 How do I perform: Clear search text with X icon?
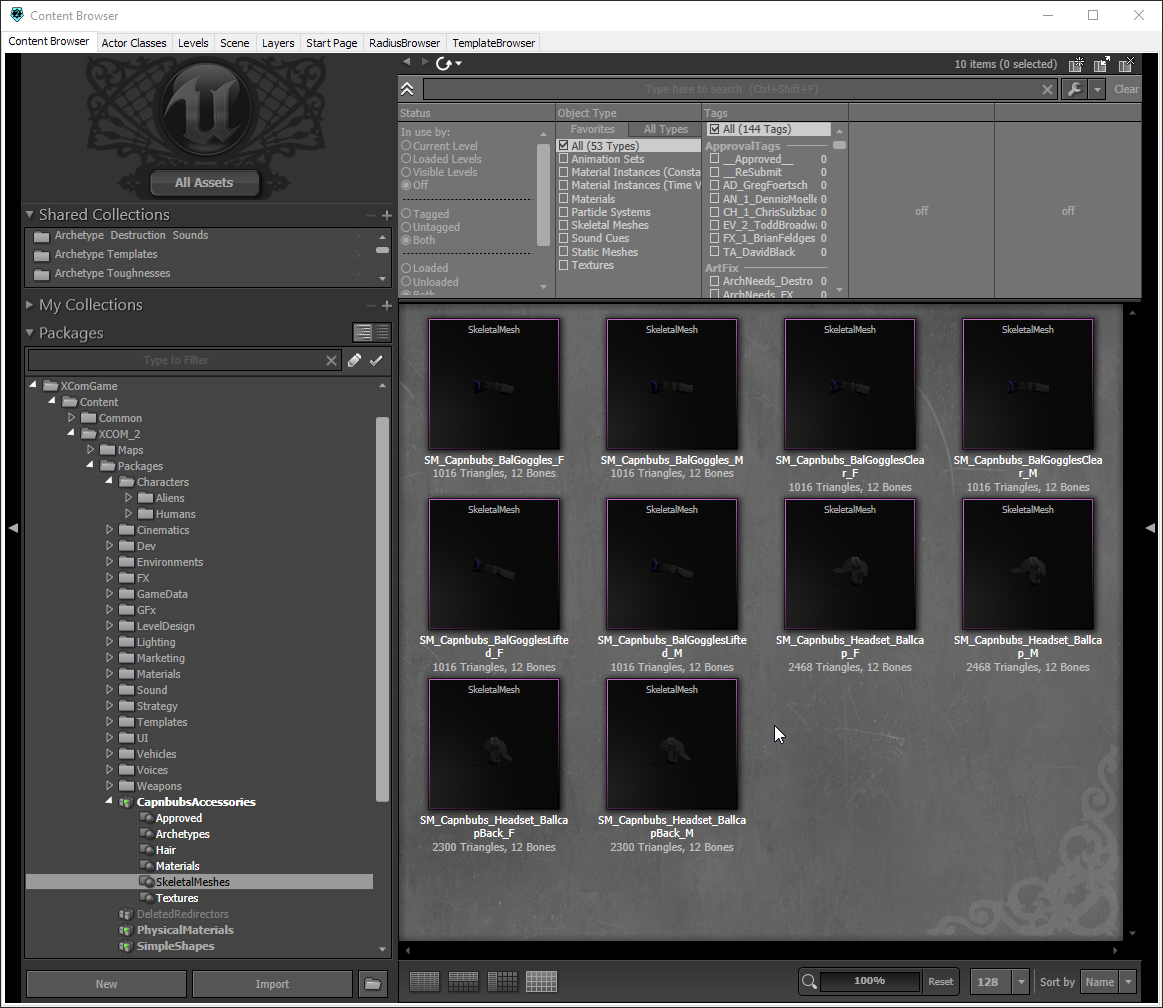[1047, 89]
